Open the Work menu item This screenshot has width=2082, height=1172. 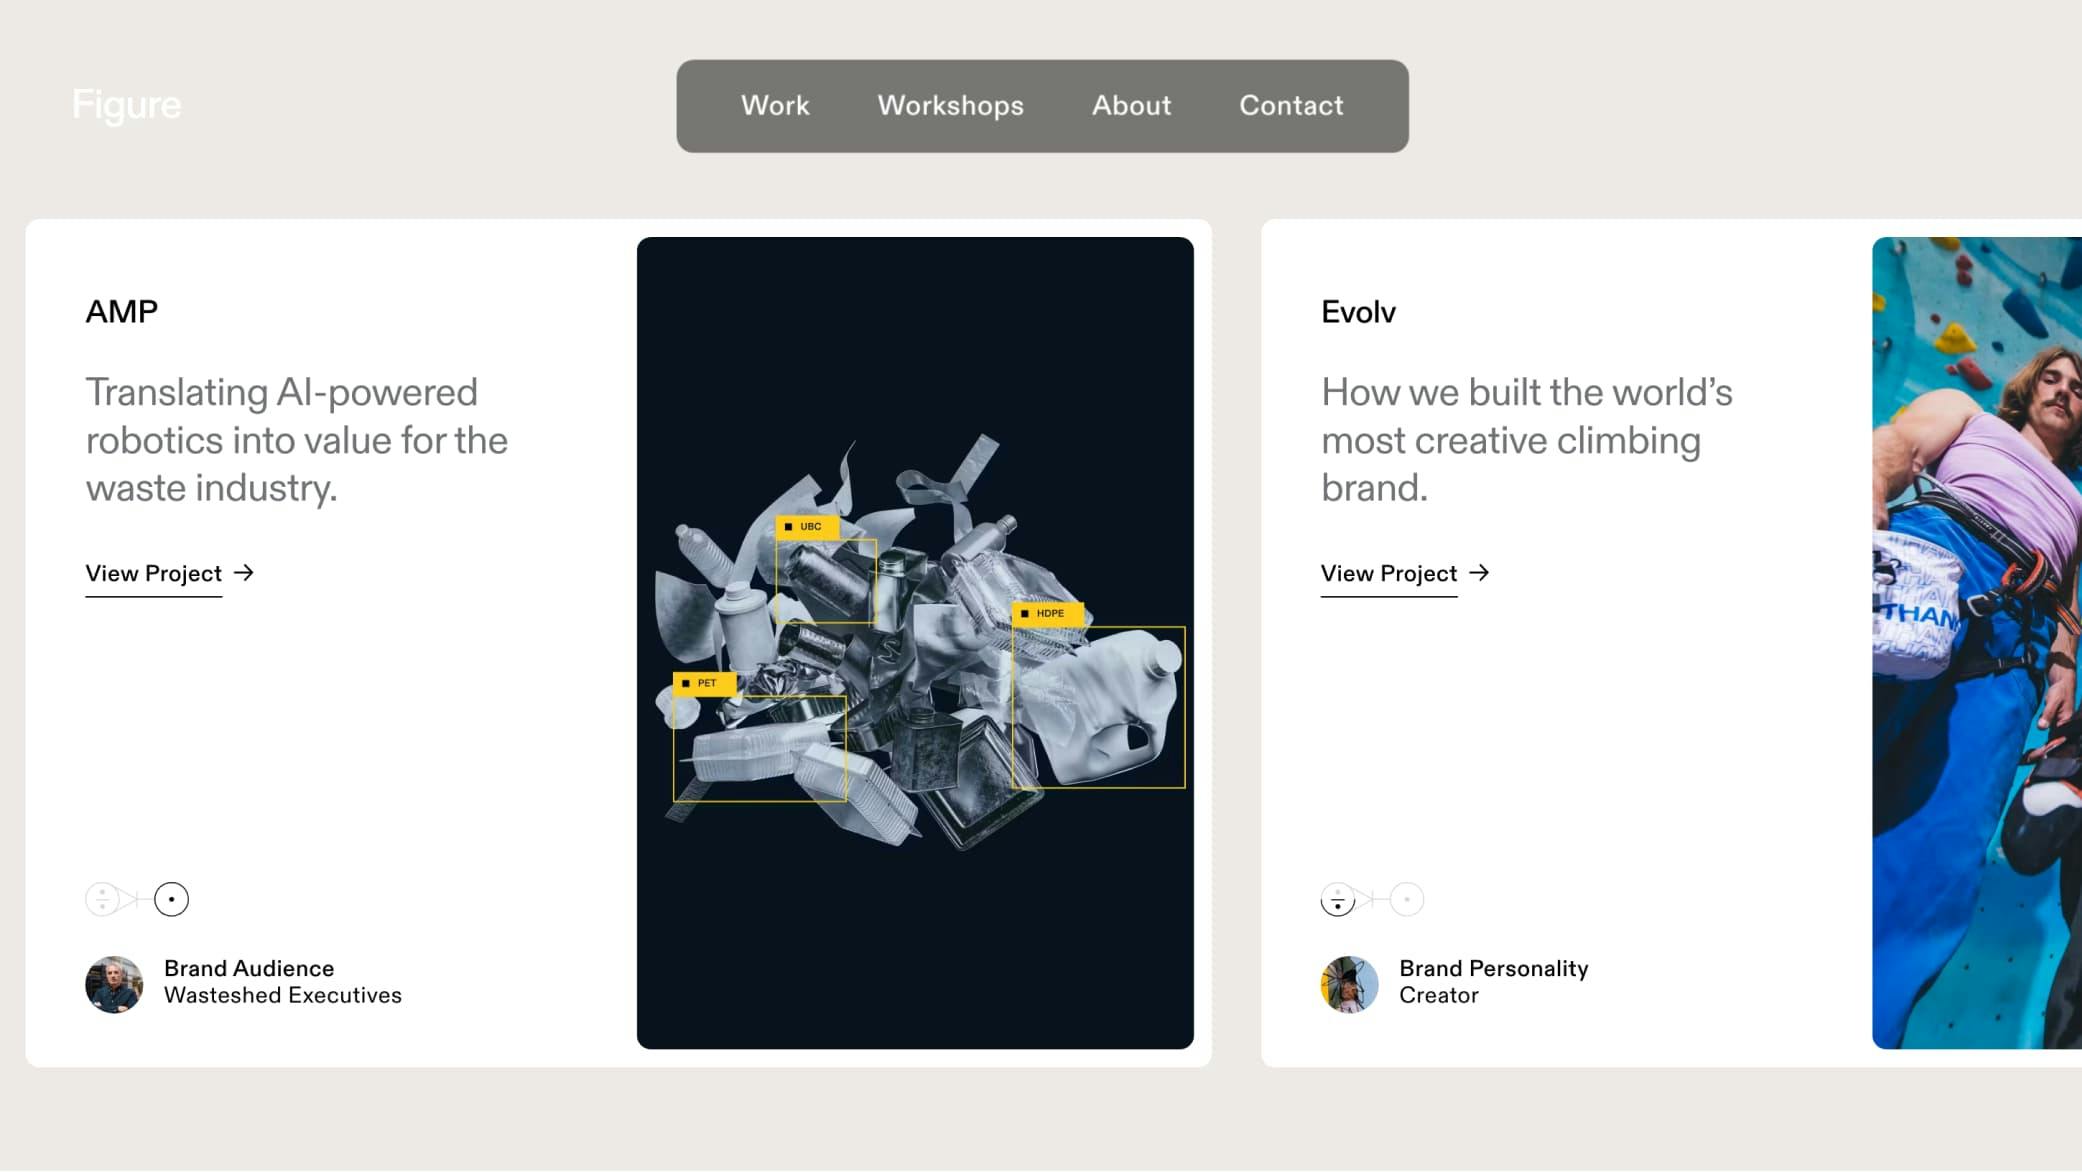click(x=775, y=105)
